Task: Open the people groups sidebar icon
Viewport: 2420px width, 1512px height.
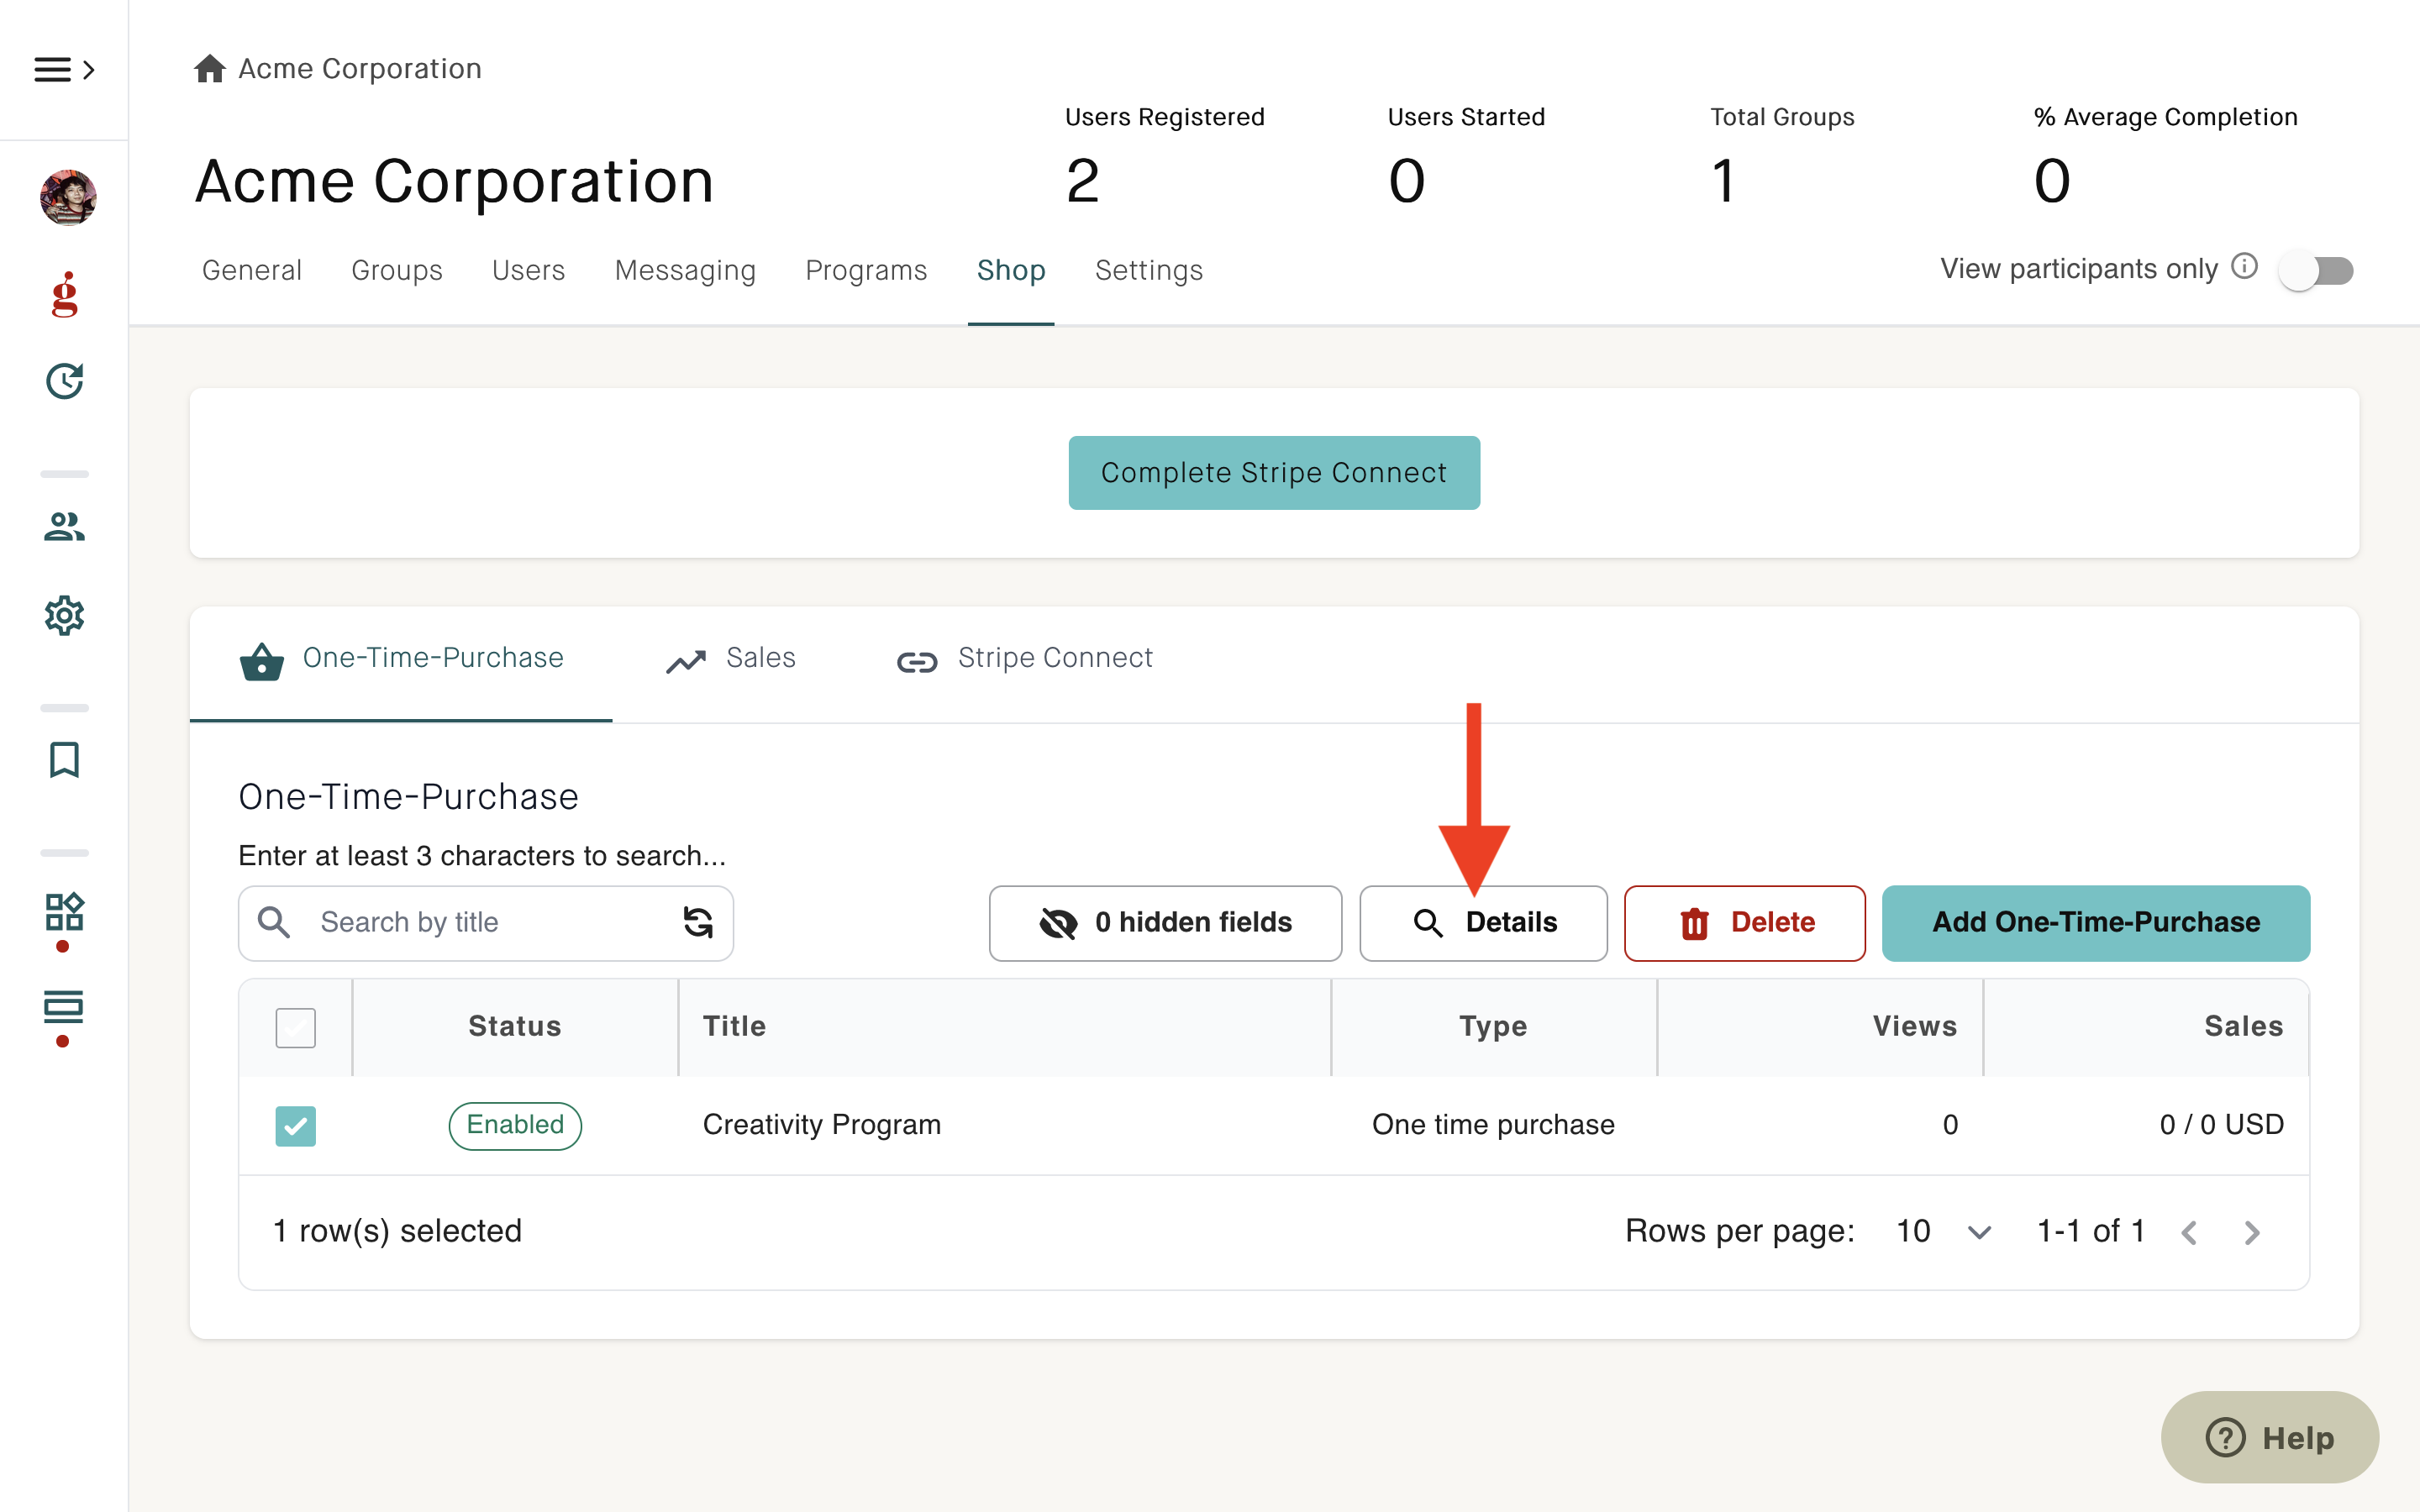Action: point(64,526)
